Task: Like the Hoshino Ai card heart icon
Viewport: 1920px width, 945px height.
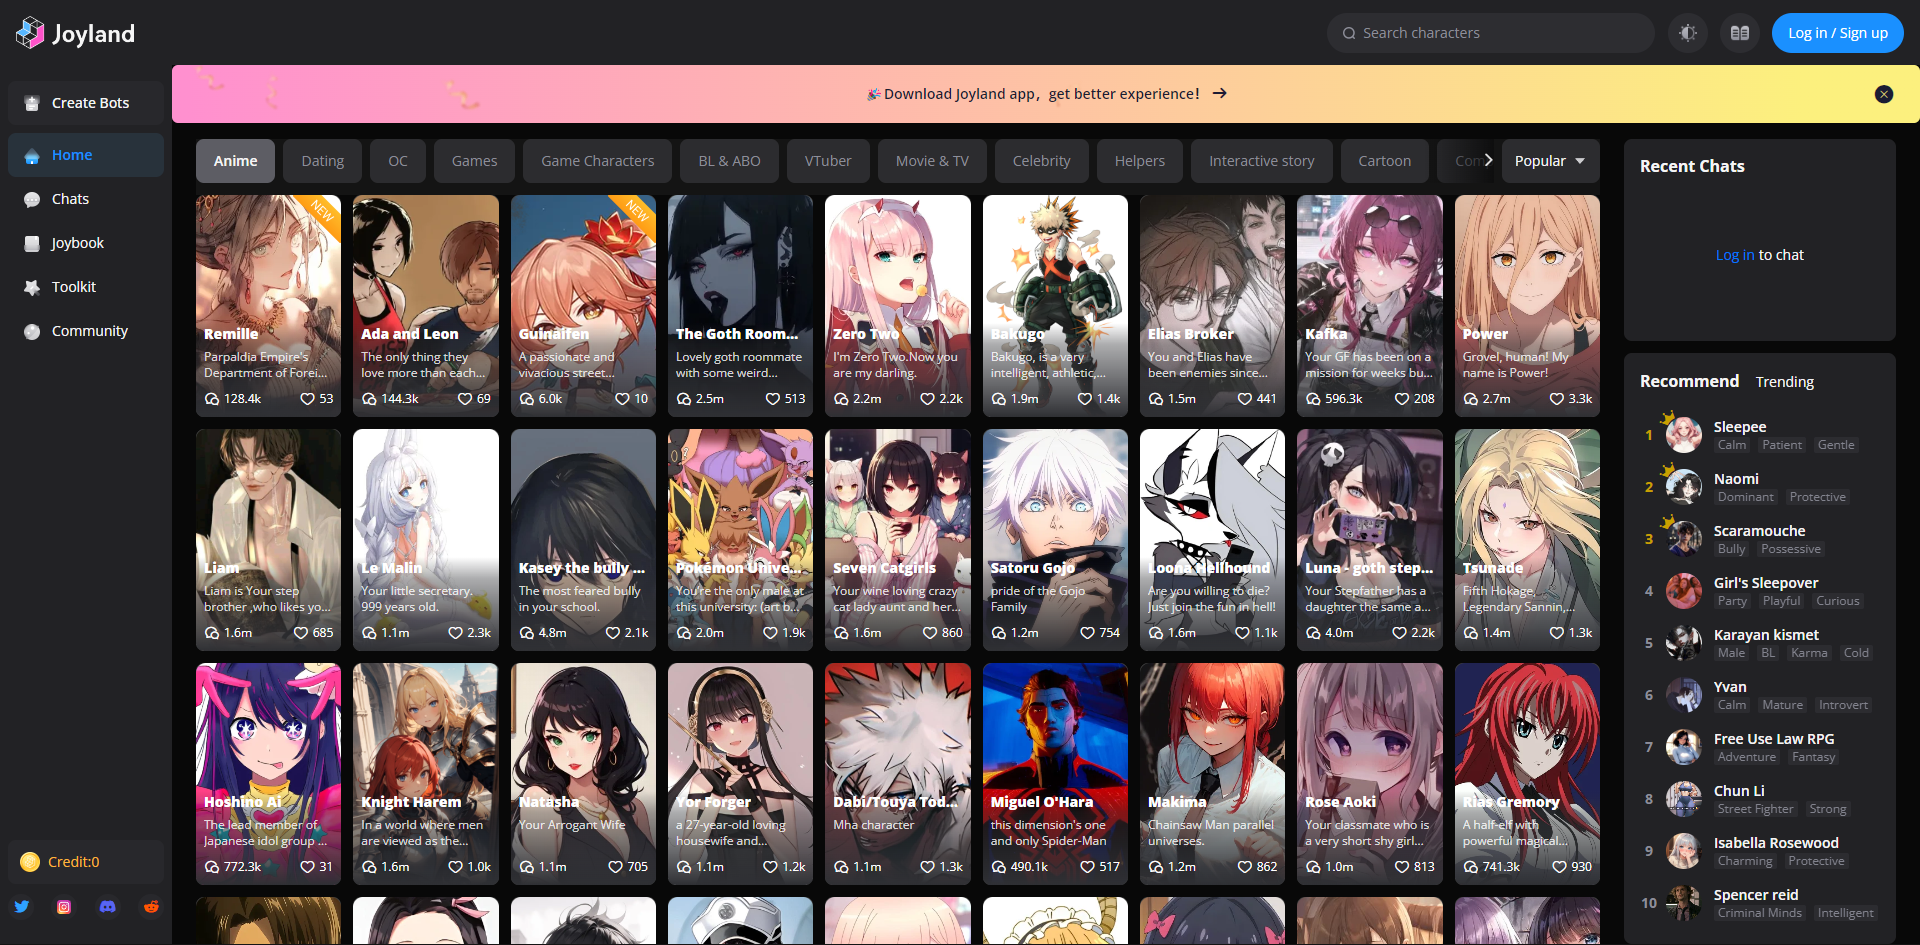Action: (308, 867)
